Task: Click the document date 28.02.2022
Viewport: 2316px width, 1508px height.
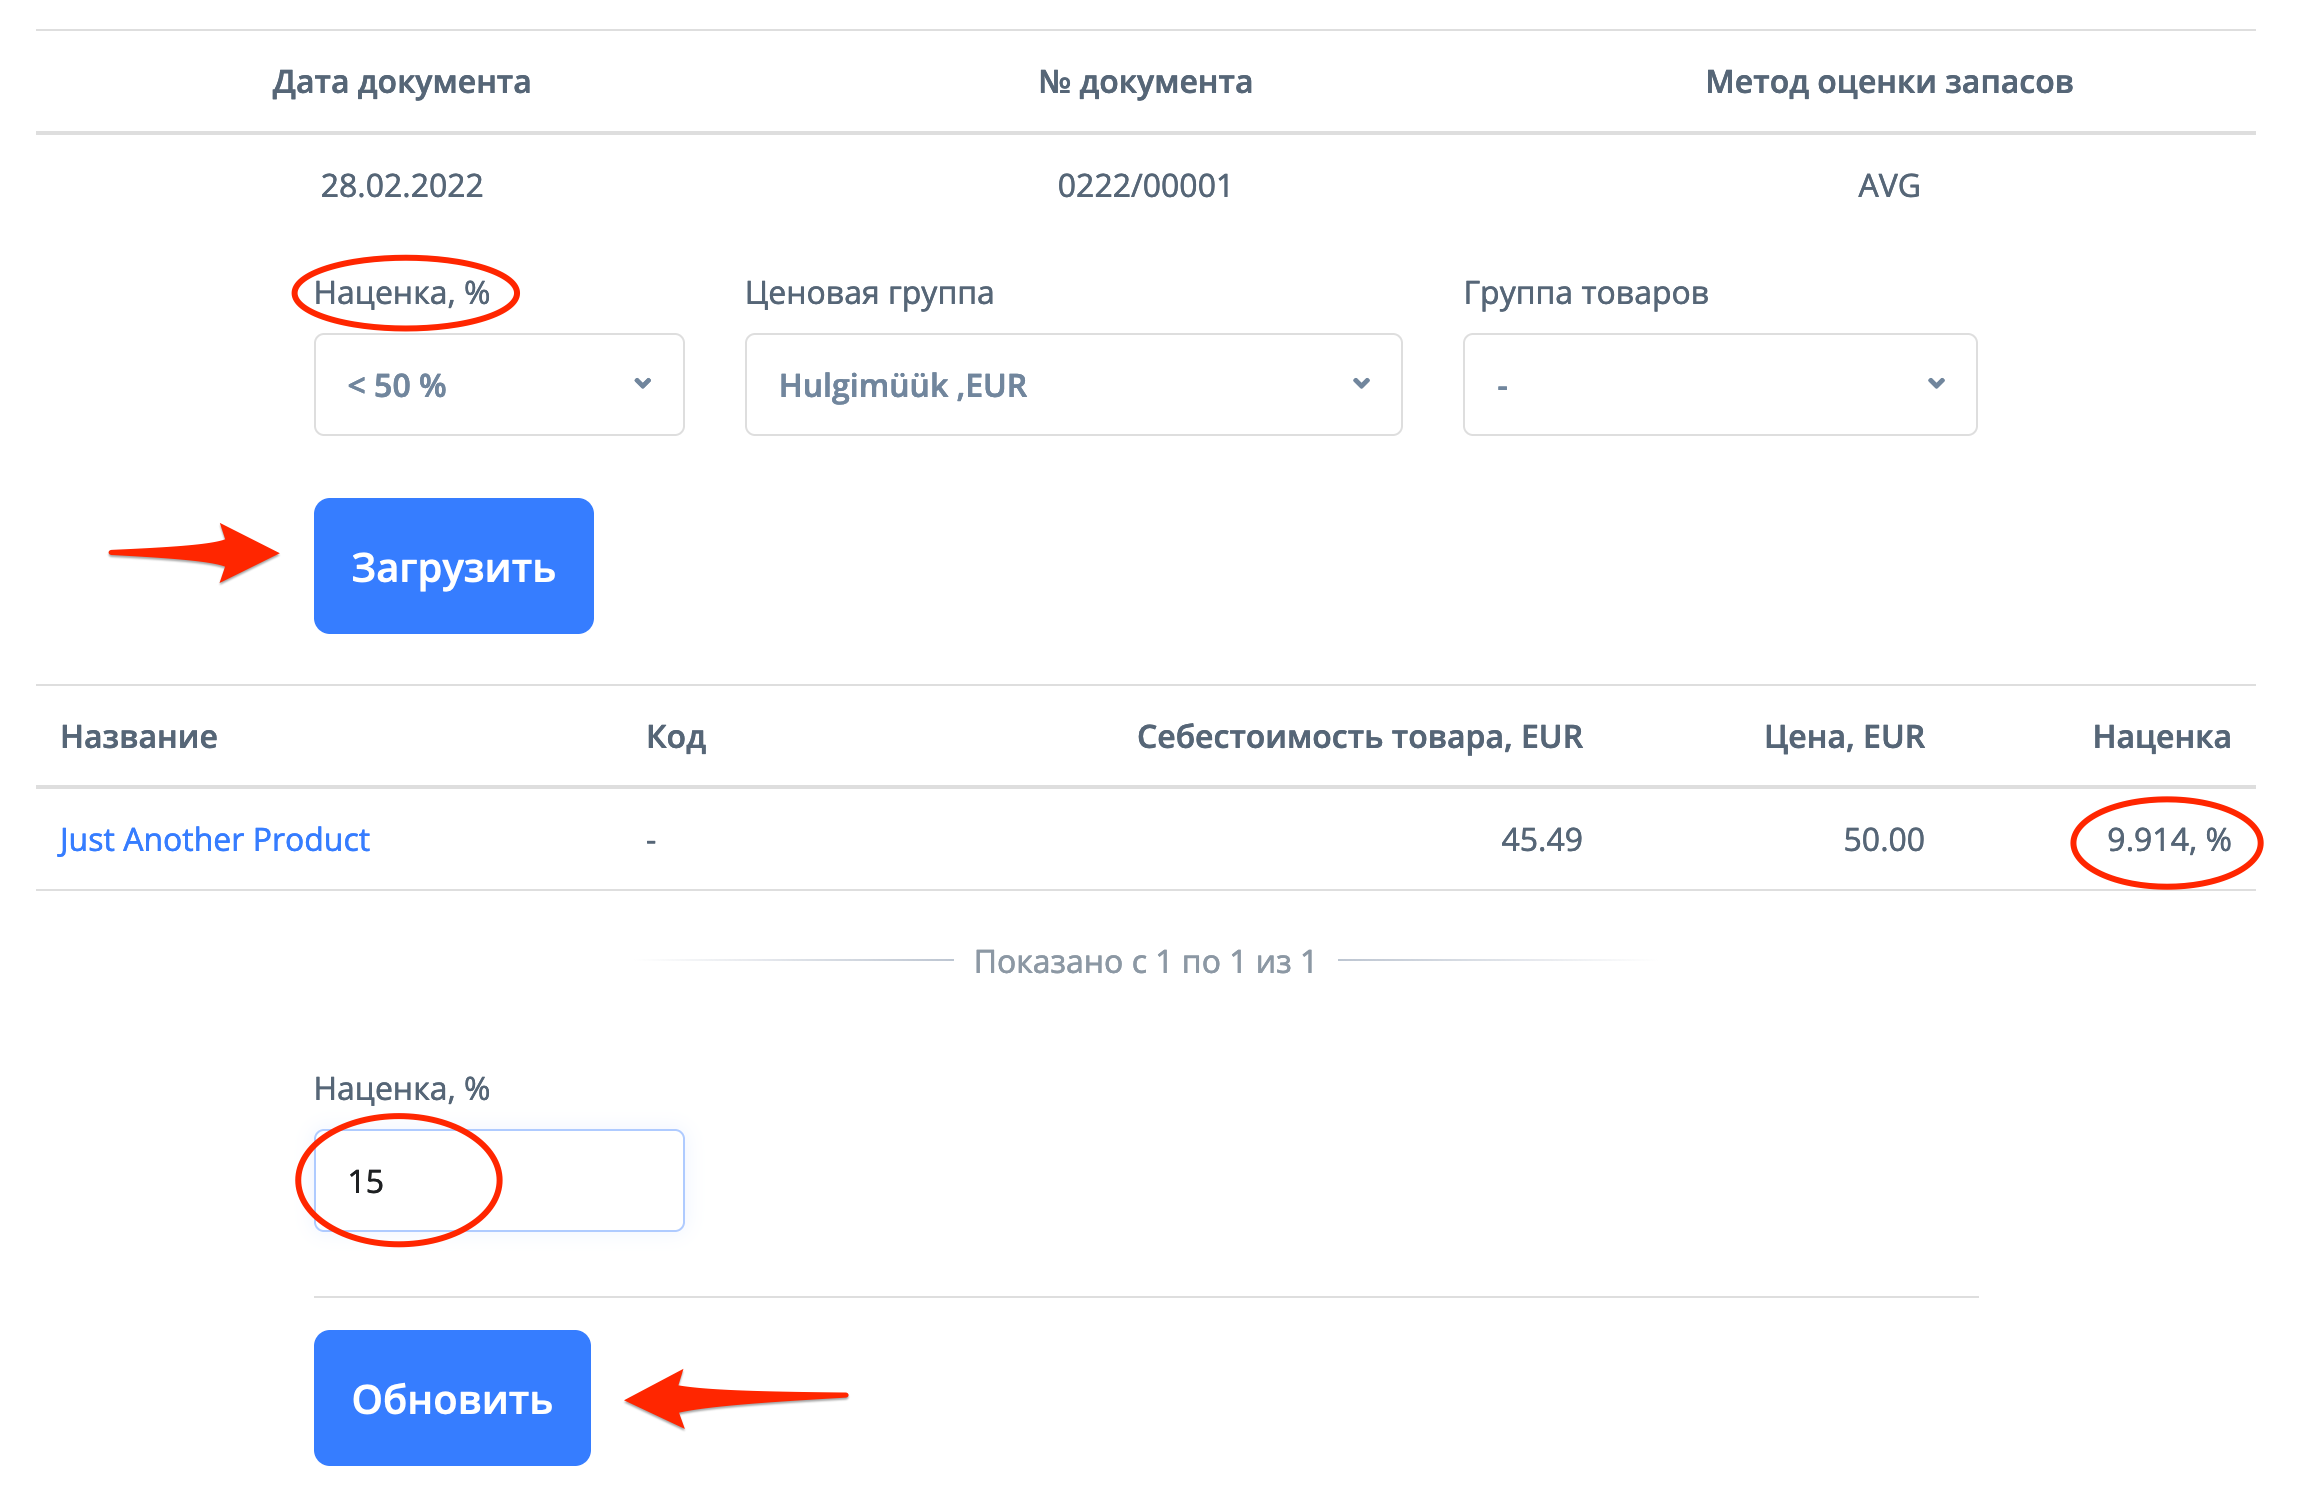Action: pos(401,186)
